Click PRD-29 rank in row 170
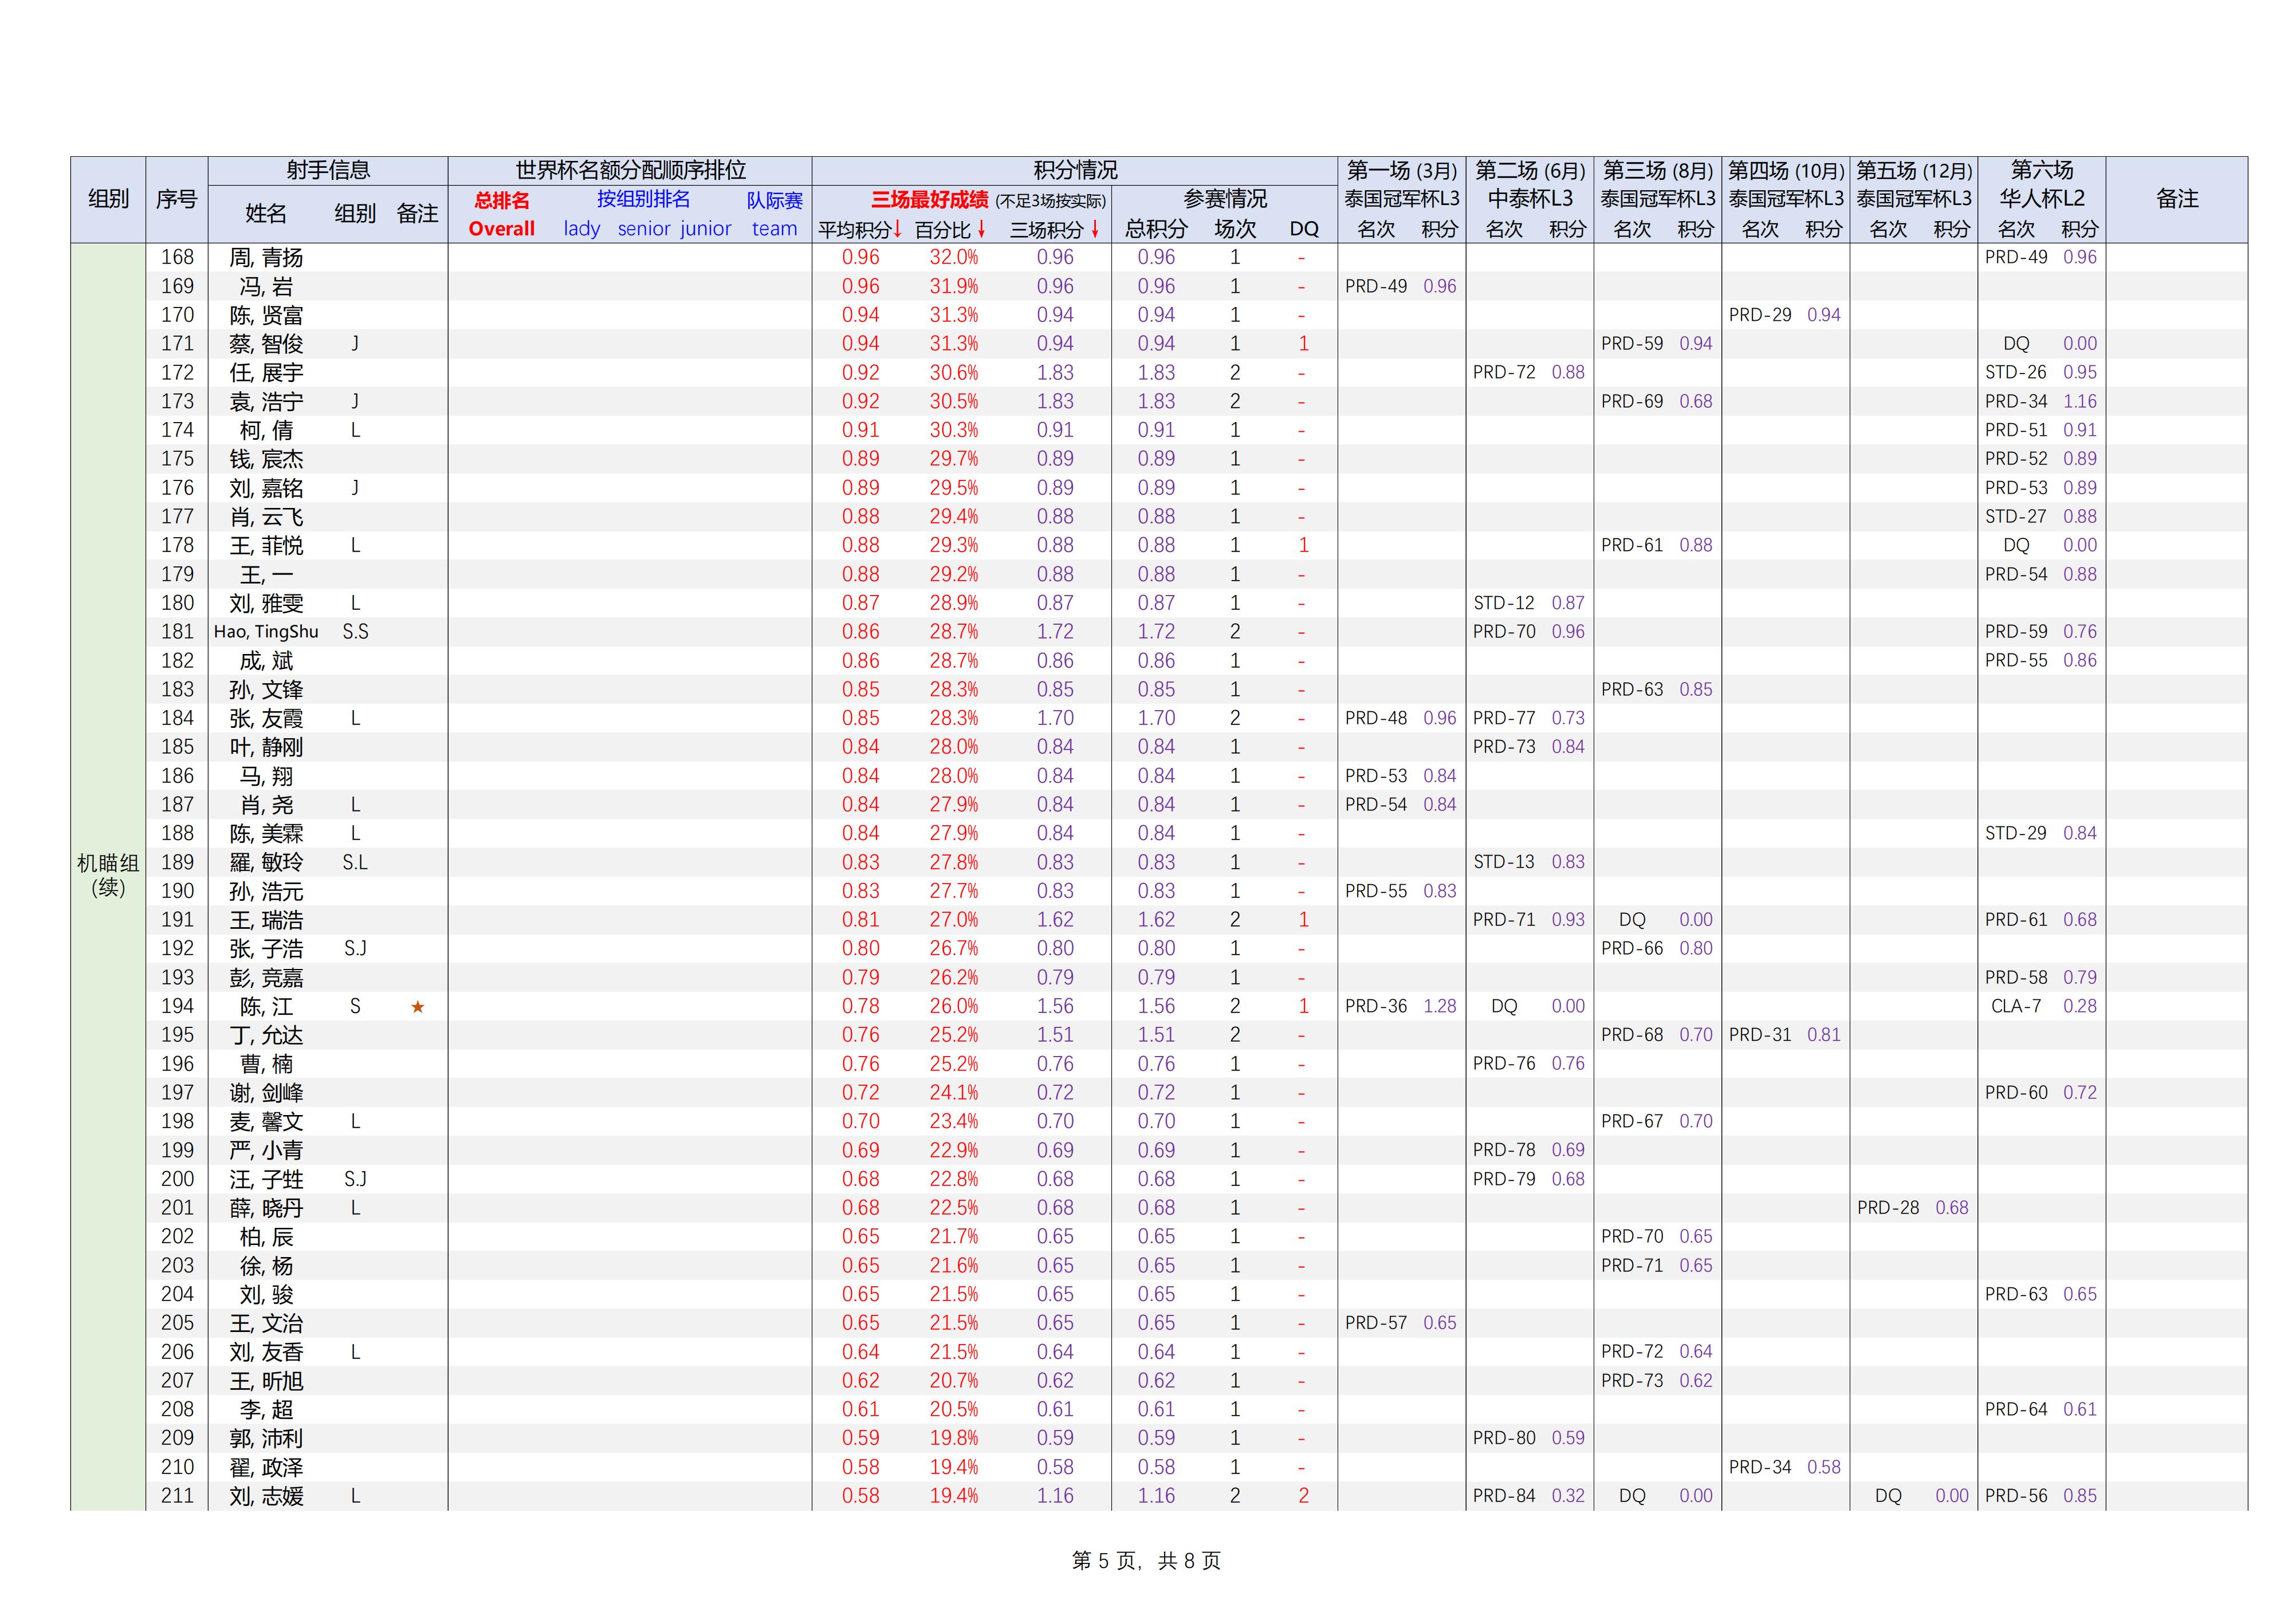Viewport: 2296px width, 1623px height. pyautogui.click(x=1760, y=315)
